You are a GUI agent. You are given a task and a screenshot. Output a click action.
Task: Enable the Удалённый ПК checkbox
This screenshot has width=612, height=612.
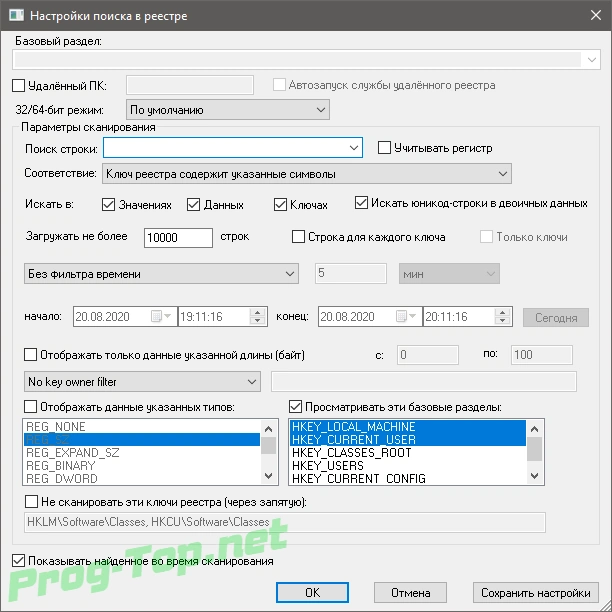[x=18, y=85]
